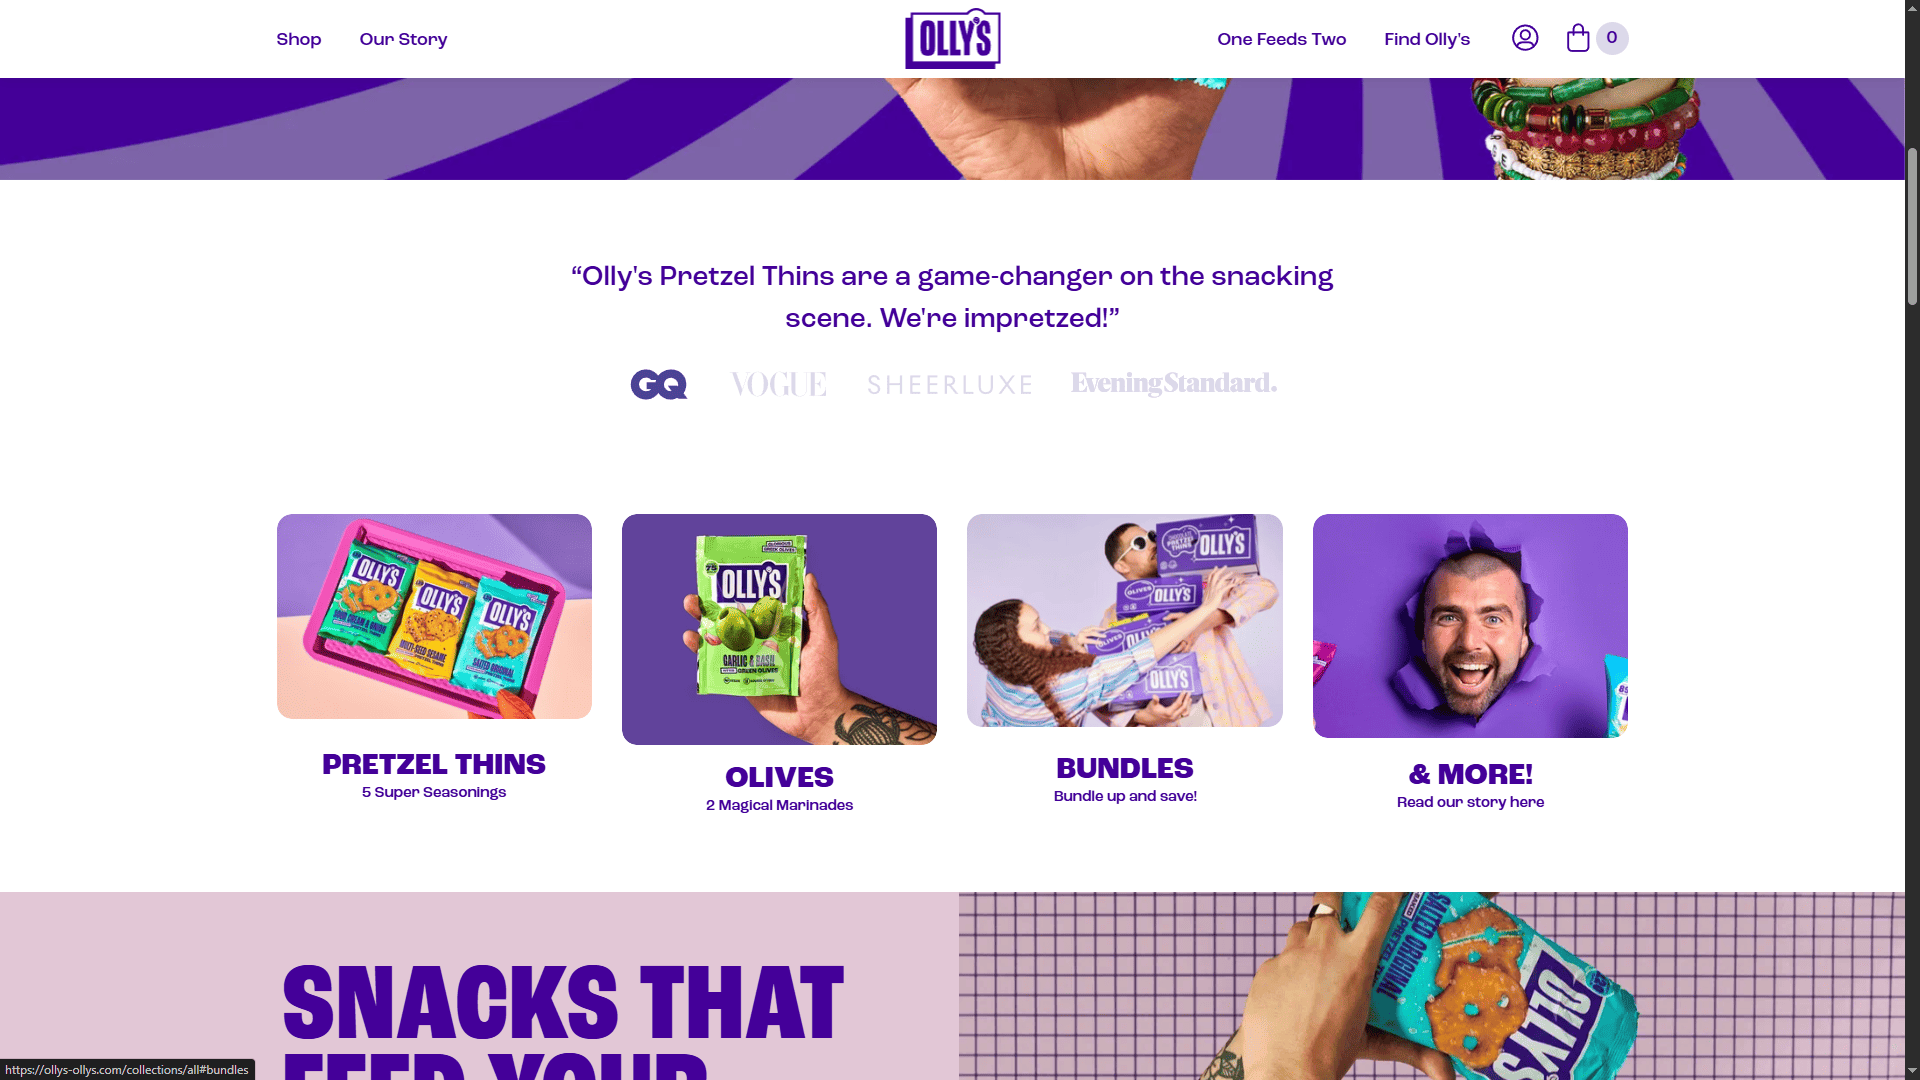Open the shopping bag cart icon
Image resolution: width=1920 pixels, height=1080 pixels.
(1578, 38)
